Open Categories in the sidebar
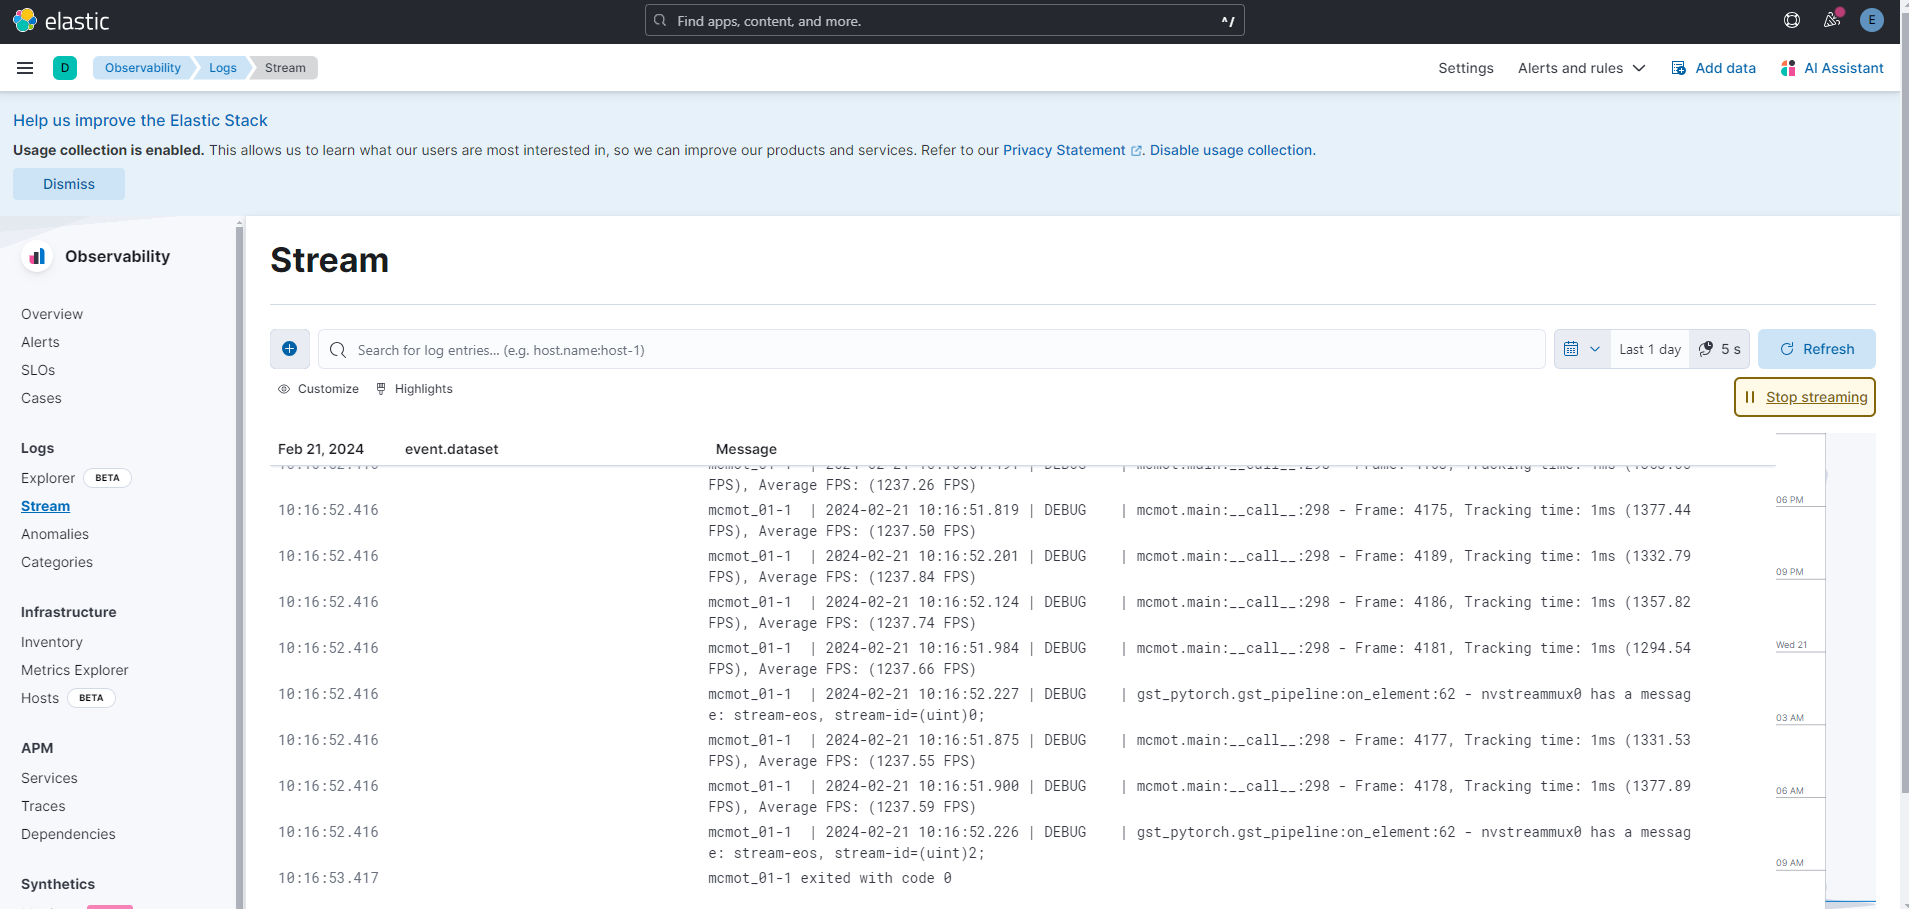 [57, 562]
